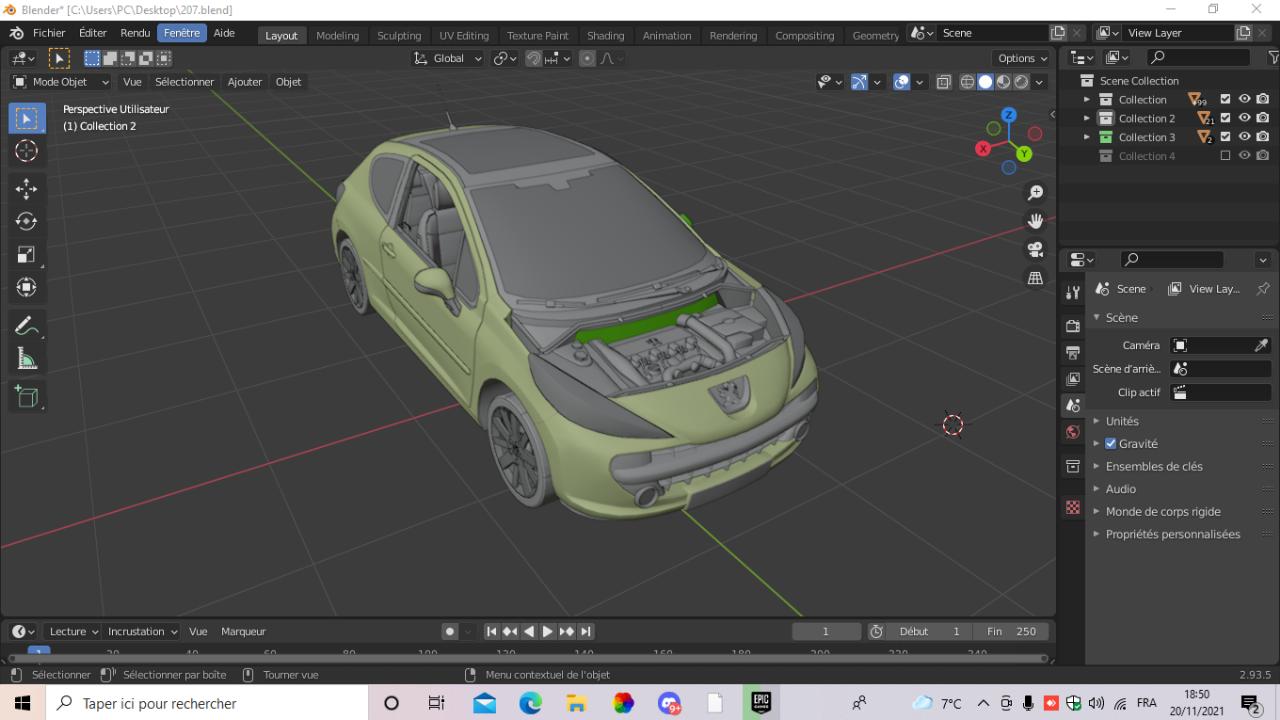This screenshot has height=720, width=1280.
Task: Hide Collection 3 with eye icon
Action: (1245, 137)
